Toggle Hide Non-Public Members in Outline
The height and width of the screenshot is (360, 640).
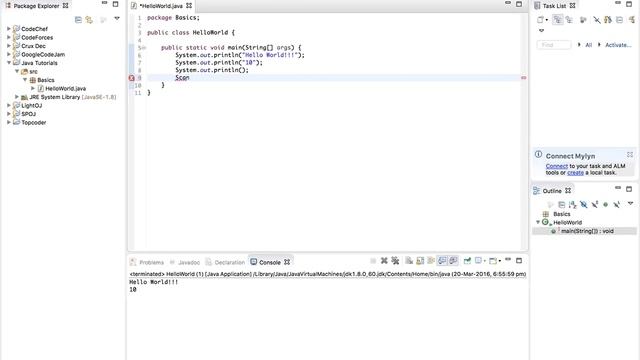[606, 204]
